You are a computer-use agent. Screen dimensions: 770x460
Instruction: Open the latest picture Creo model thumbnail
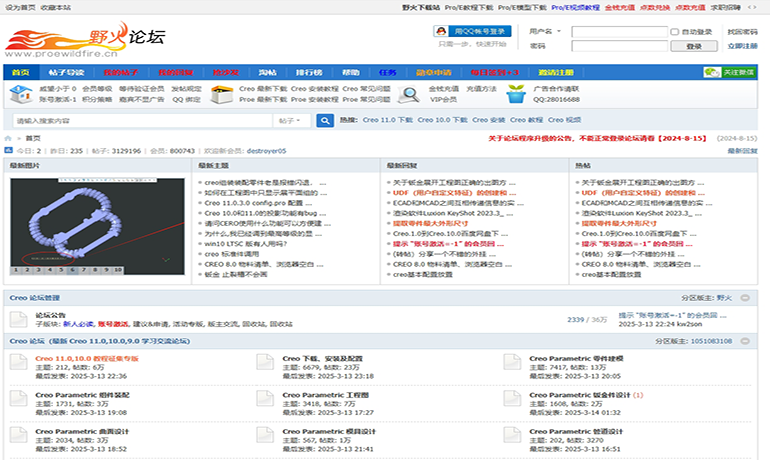pos(97,220)
